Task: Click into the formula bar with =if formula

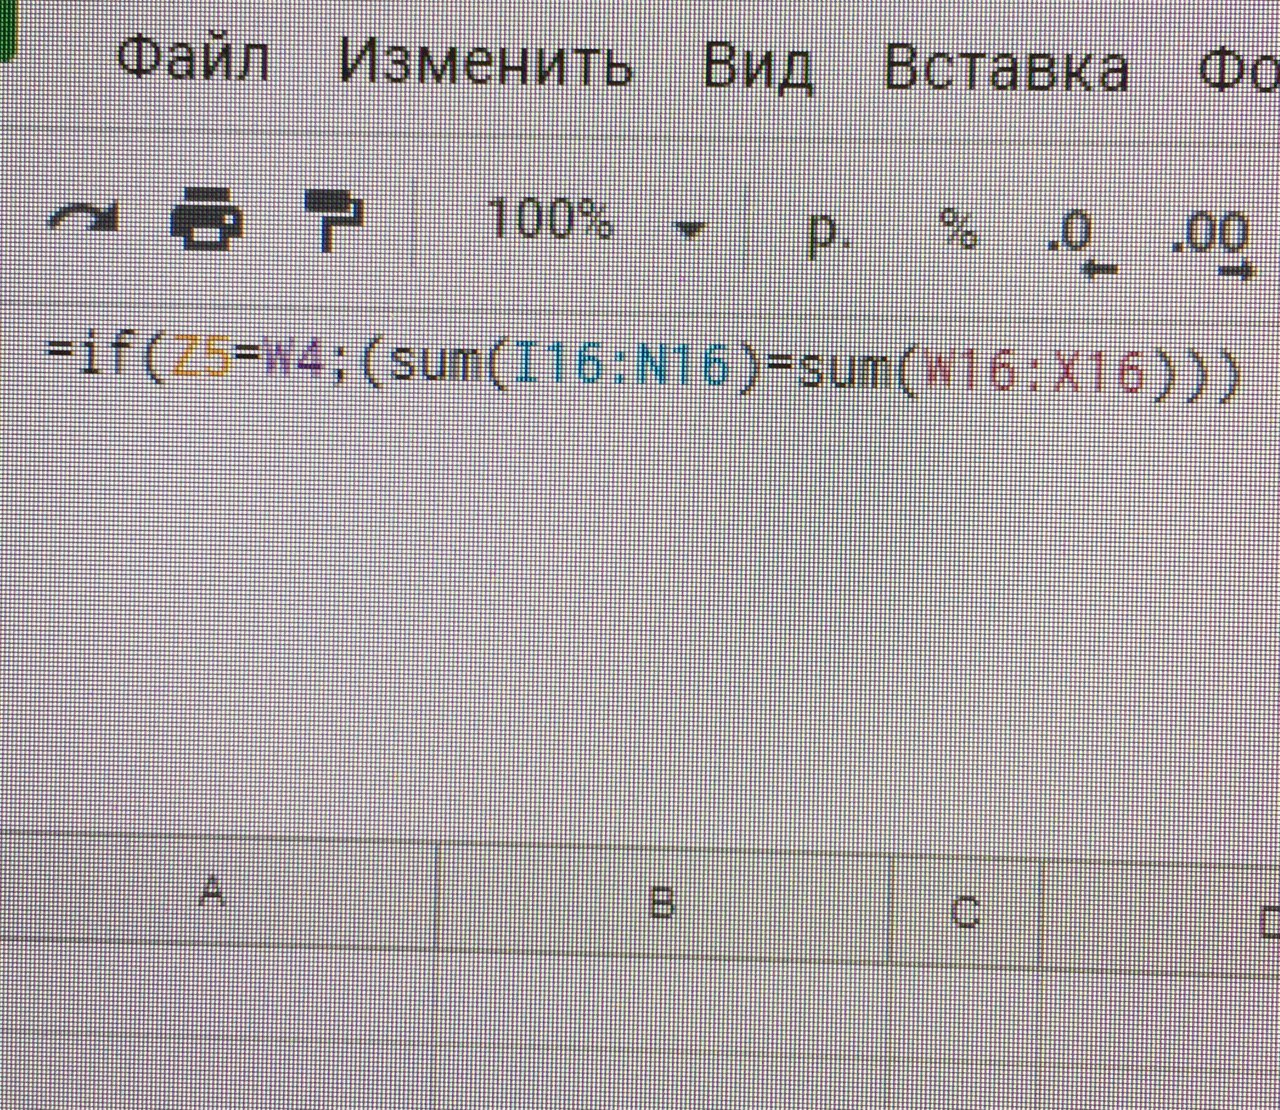Action: pos(644,368)
